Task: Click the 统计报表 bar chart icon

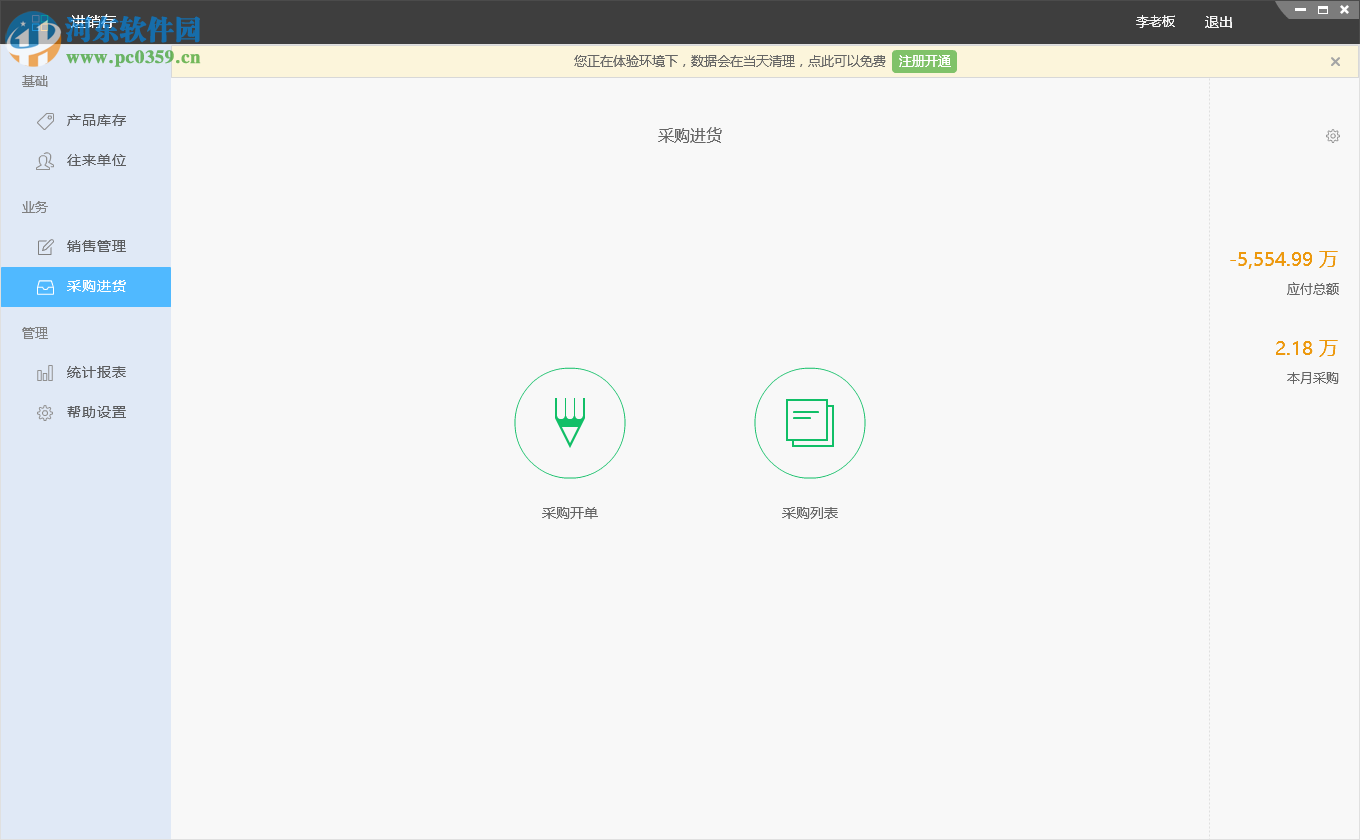Action: tap(45, 373)
